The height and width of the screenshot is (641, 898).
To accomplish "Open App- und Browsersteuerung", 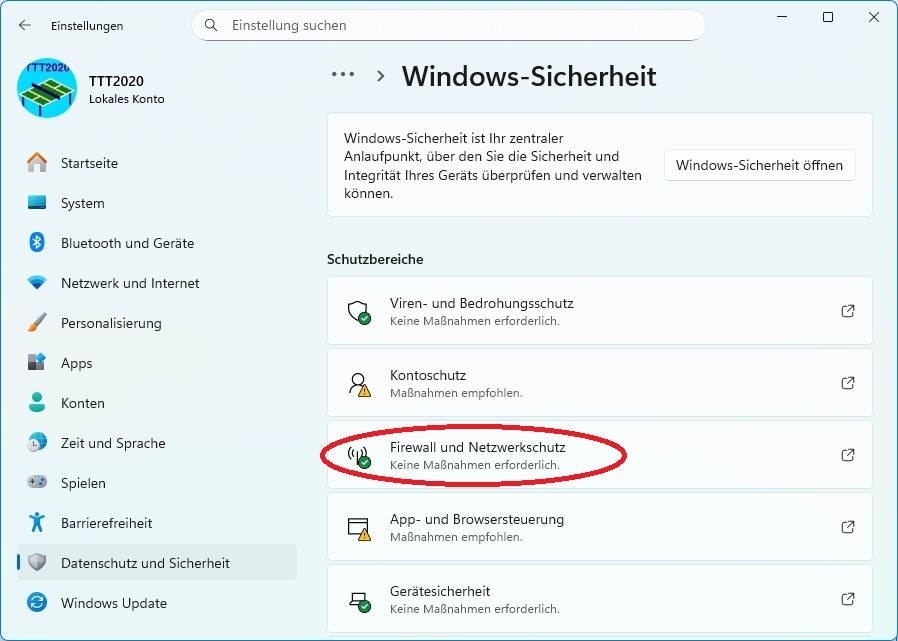I will click(600, 526).
